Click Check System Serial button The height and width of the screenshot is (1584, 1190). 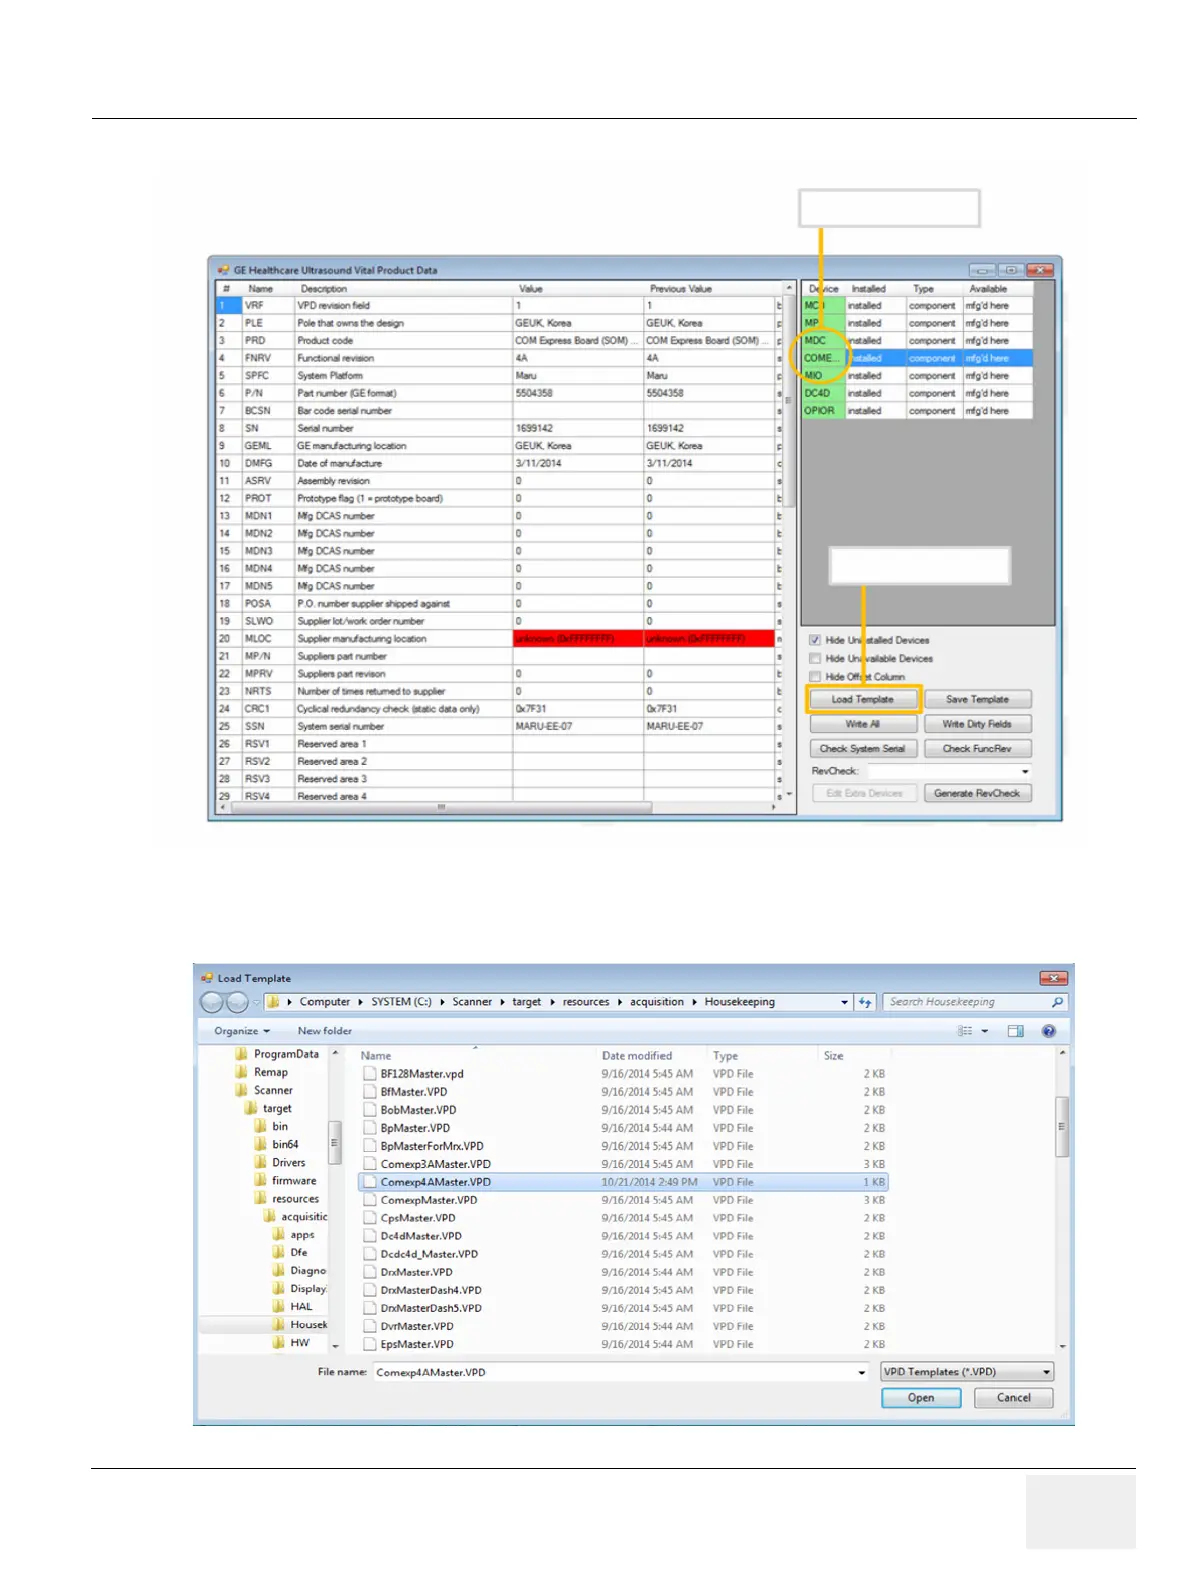[862, 748]
